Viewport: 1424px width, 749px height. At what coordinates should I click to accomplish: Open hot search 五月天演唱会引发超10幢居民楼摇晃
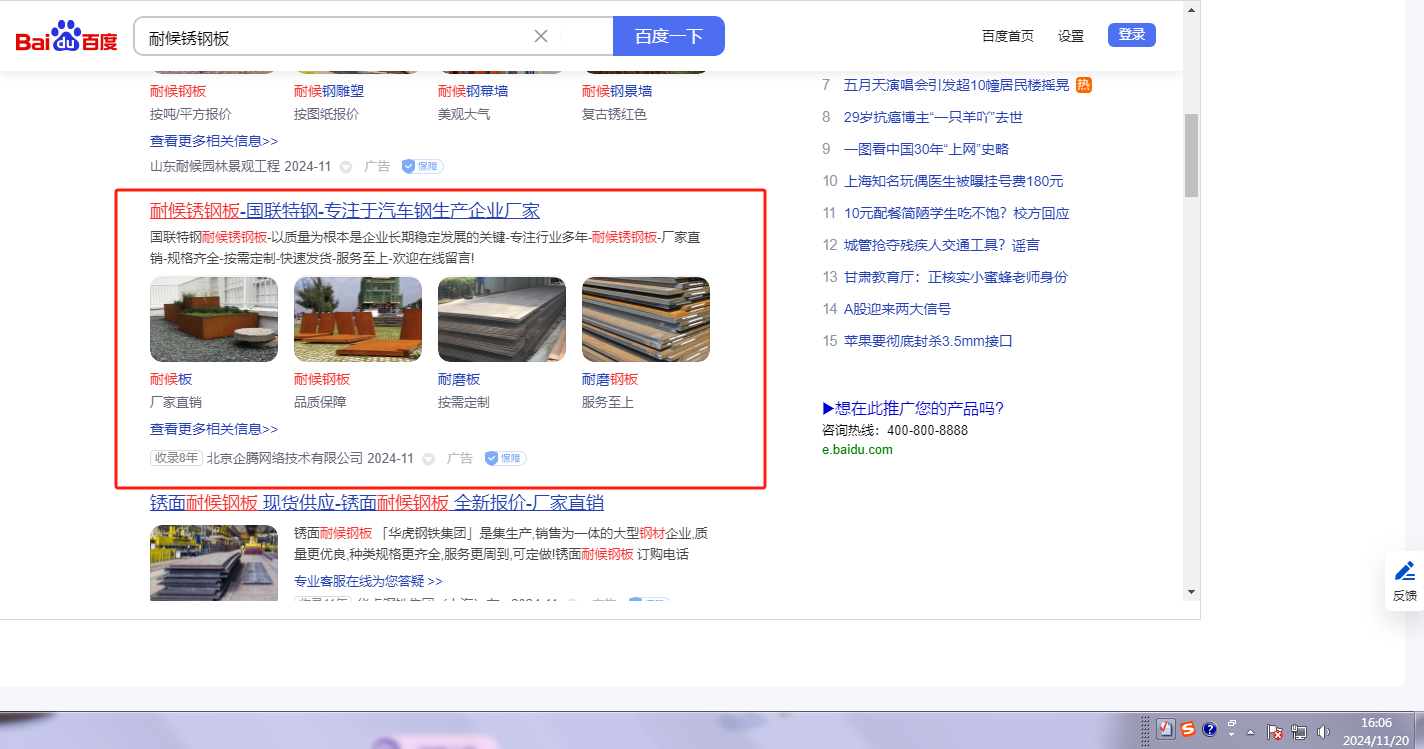point(957,85)
